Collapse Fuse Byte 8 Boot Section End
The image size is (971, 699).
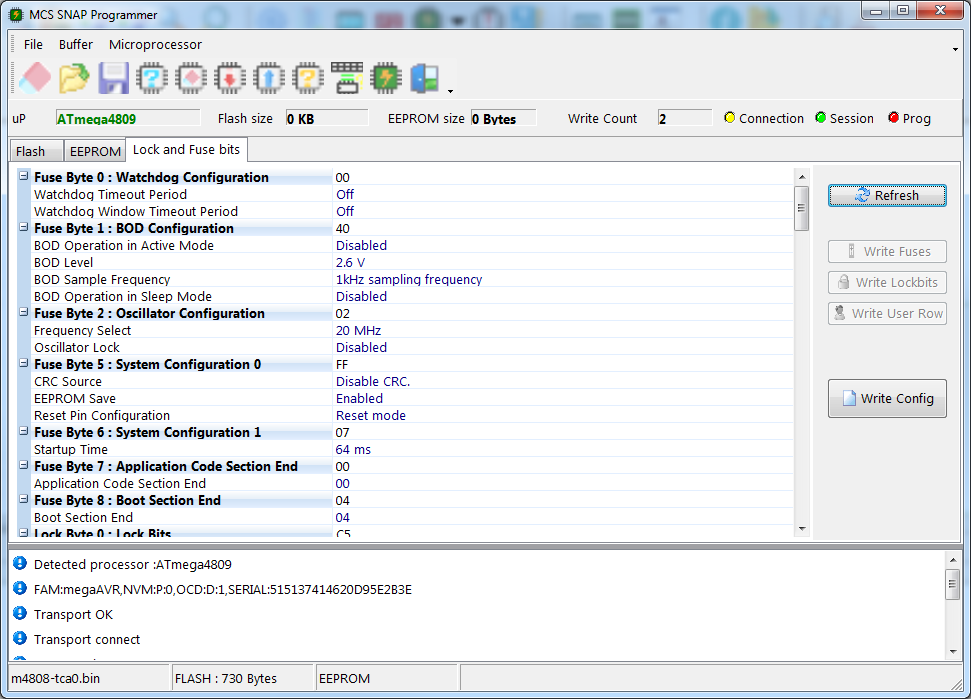(24, 499)
